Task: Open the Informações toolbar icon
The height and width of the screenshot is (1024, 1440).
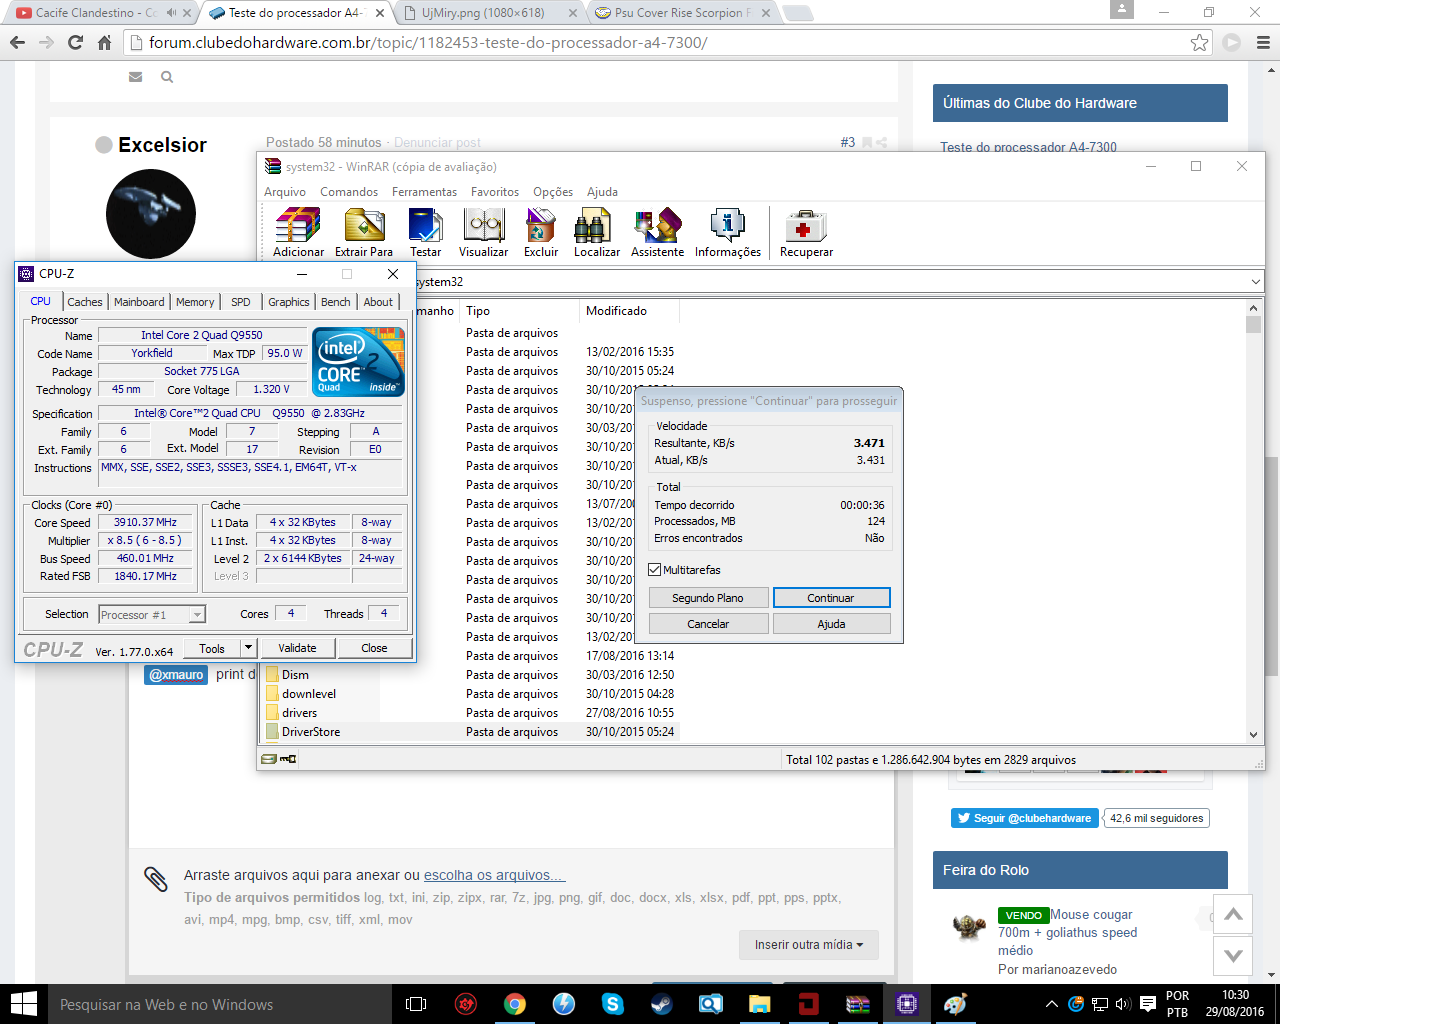Action: [728, 233]
